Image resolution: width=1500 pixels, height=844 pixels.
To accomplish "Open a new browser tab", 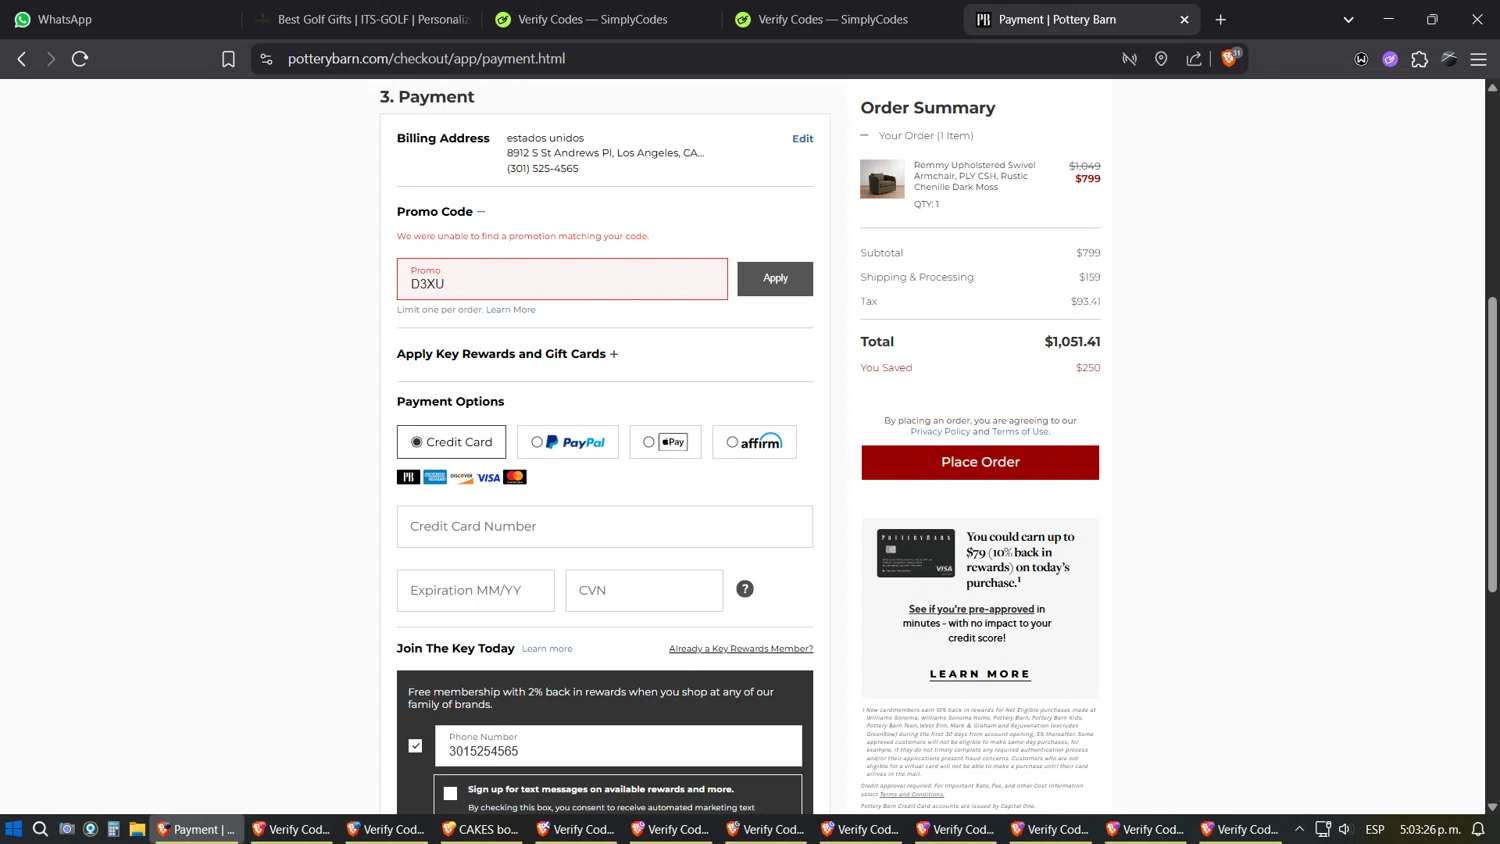I will click(1220, 19).
